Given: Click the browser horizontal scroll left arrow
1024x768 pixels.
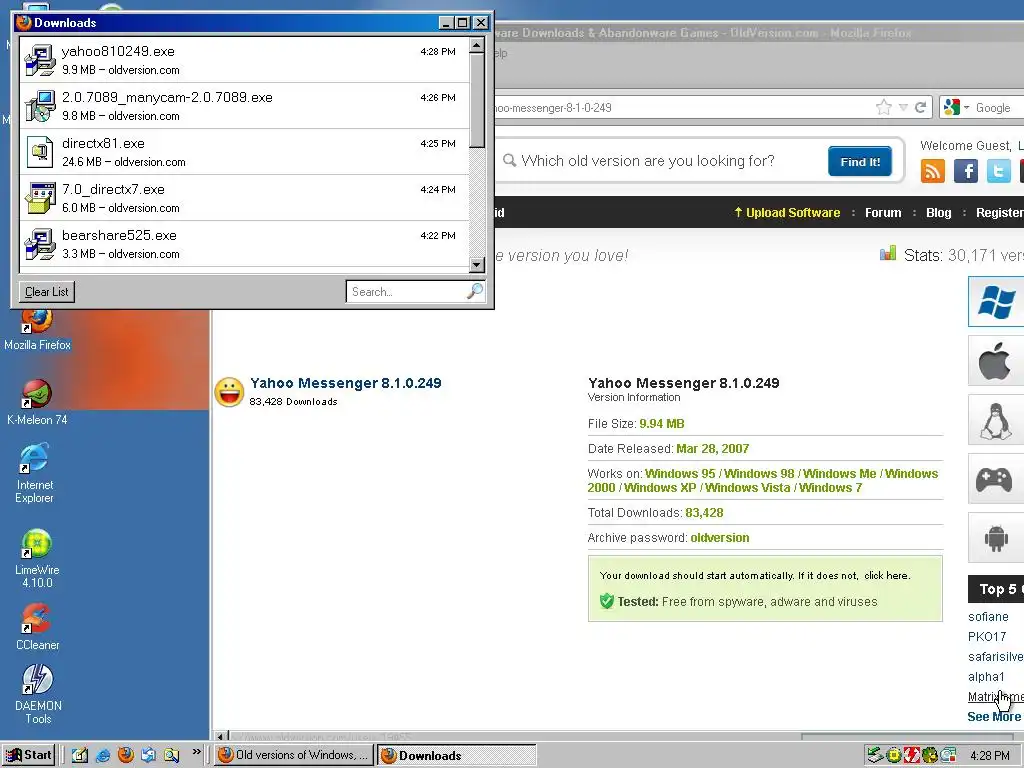Looking at the screenshot, I should 221,737.
